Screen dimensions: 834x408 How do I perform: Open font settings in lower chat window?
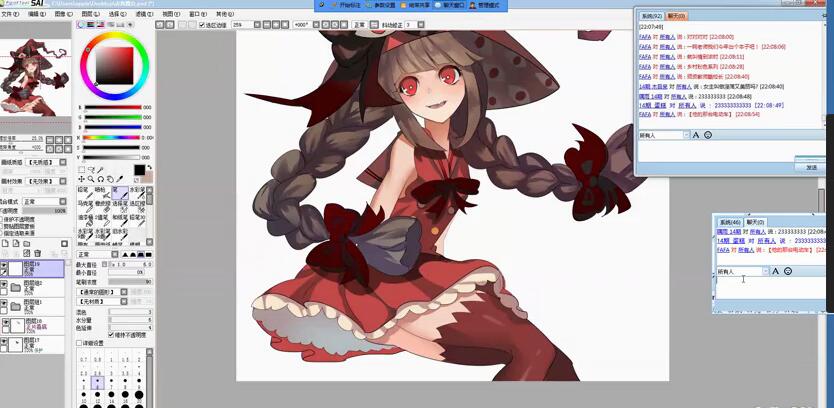pos(775,271)
